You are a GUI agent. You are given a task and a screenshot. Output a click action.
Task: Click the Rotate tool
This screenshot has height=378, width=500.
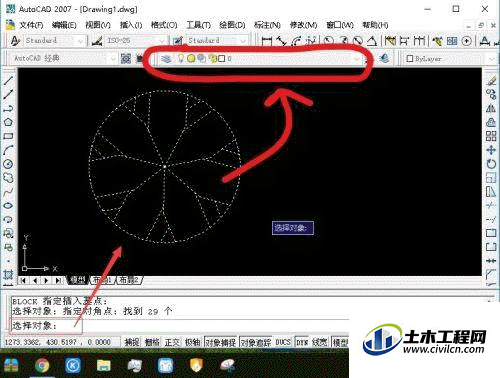point(491,164)
